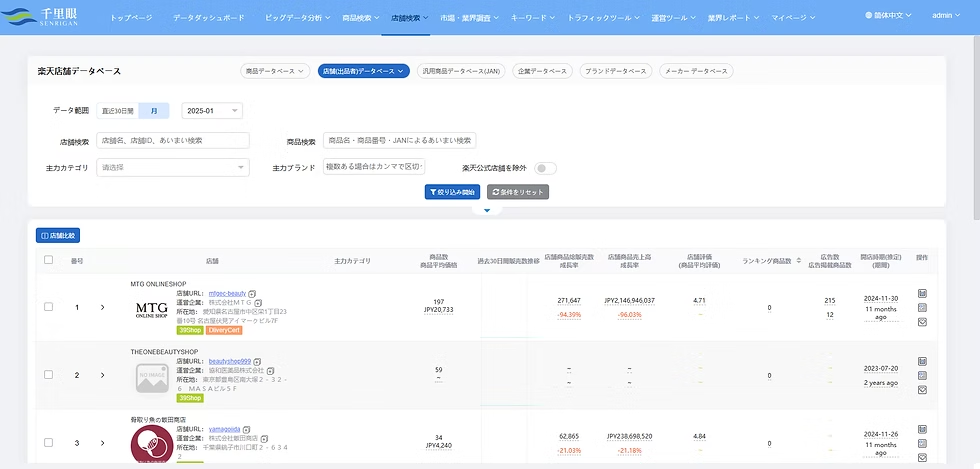The height and width of the screenshot is (469, 980).
Task: Click MTG ONLINE SHOP logo thumbnail
Action: pos(152,310)
